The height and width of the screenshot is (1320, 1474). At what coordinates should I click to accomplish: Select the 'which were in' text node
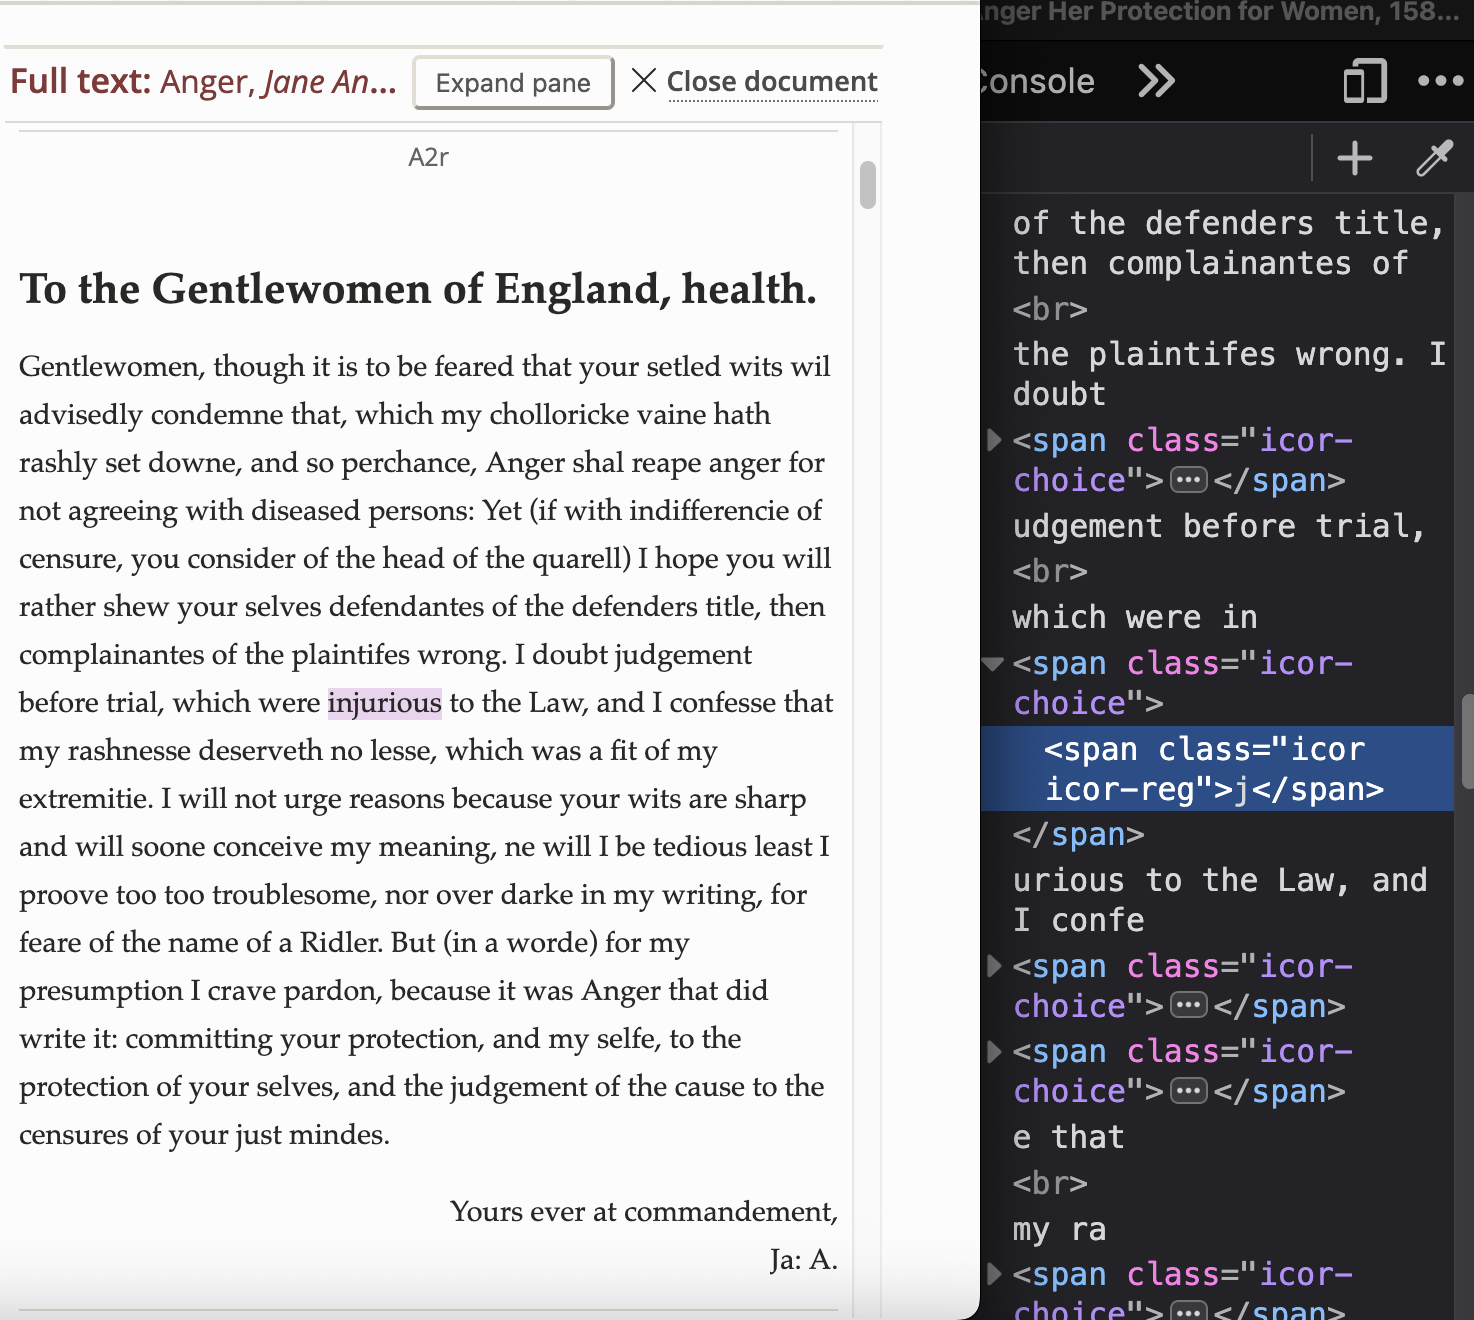click(x=1135, y=617)
